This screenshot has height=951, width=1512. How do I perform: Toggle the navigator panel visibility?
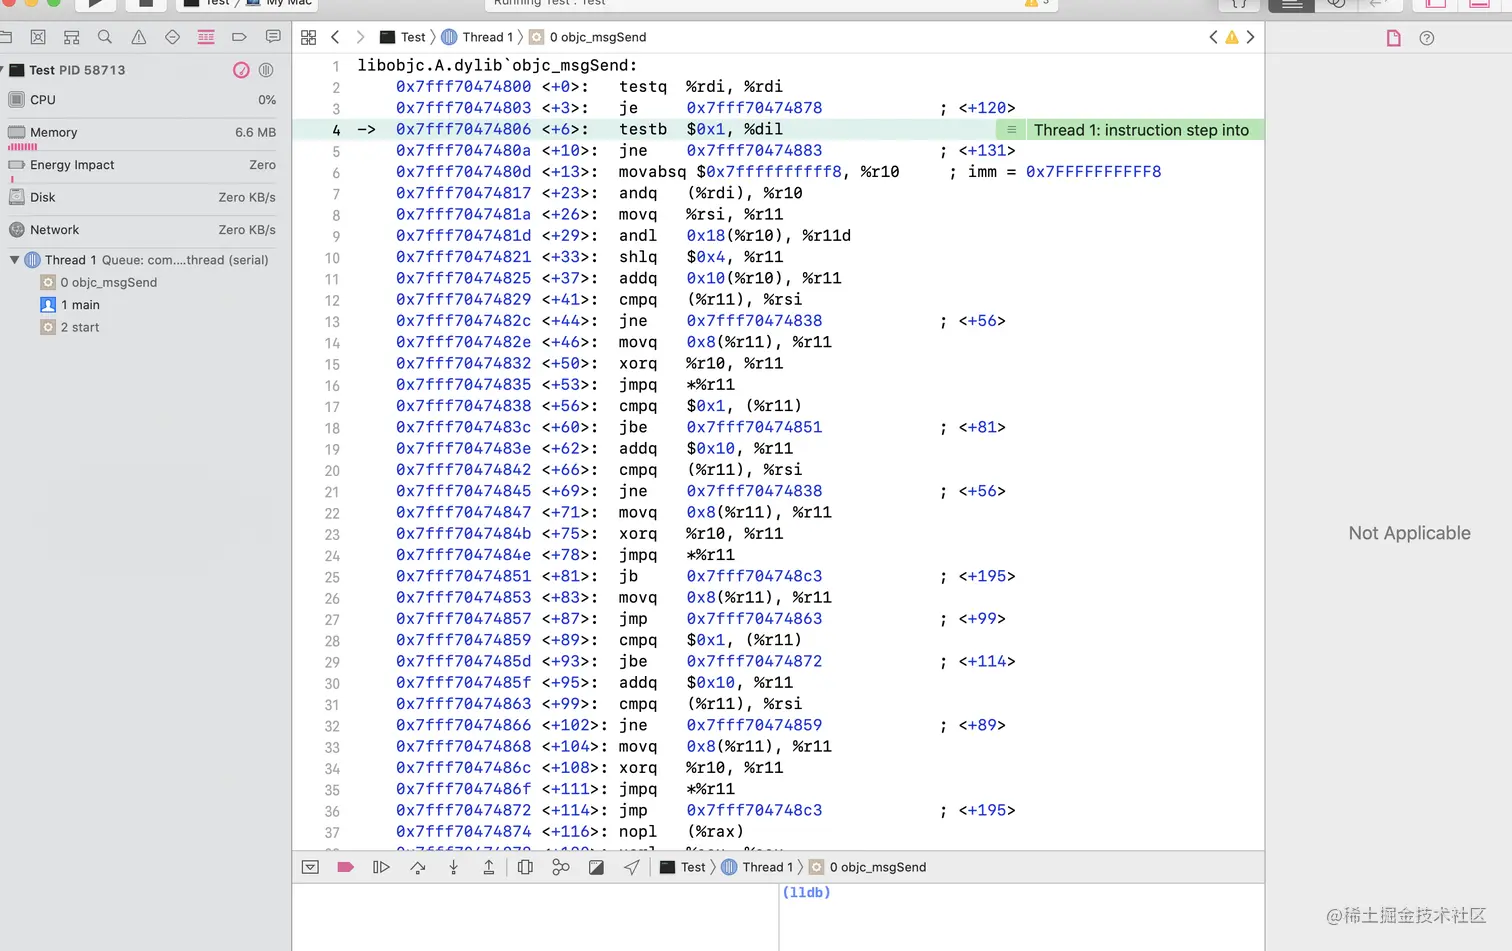(x=1436, y=4)
